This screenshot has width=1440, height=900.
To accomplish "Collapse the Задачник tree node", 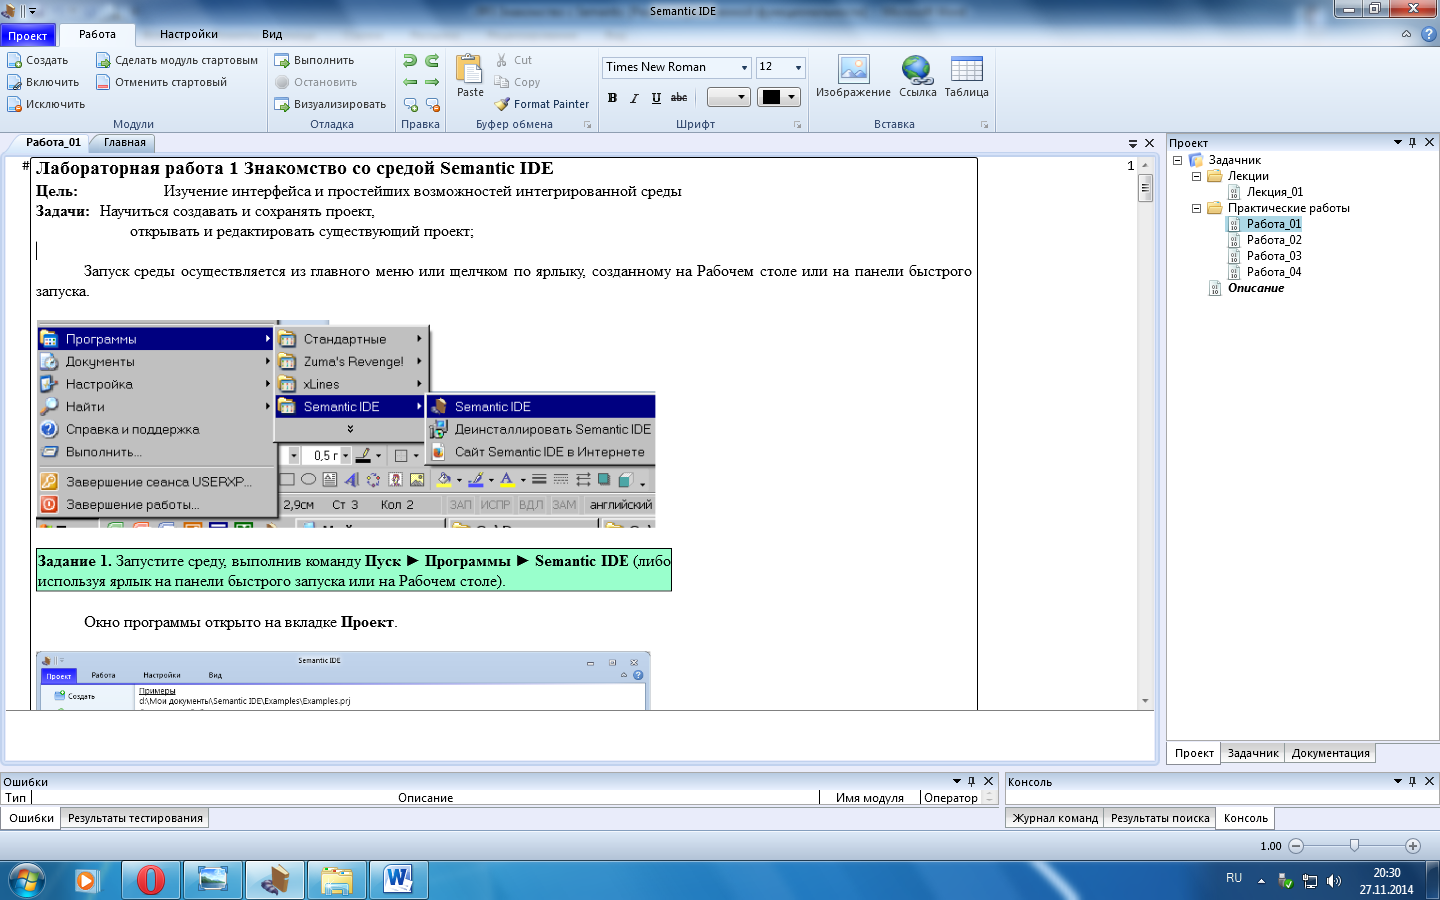I will tap(1177, 160).
